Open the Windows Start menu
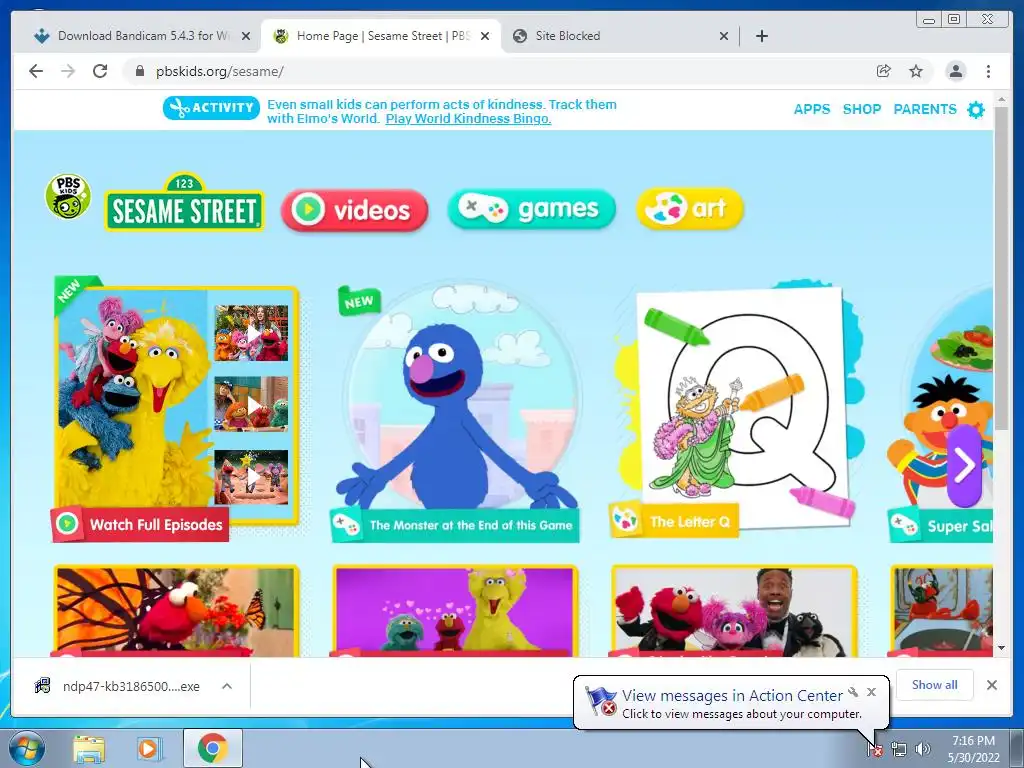 [x=27, y=748]
